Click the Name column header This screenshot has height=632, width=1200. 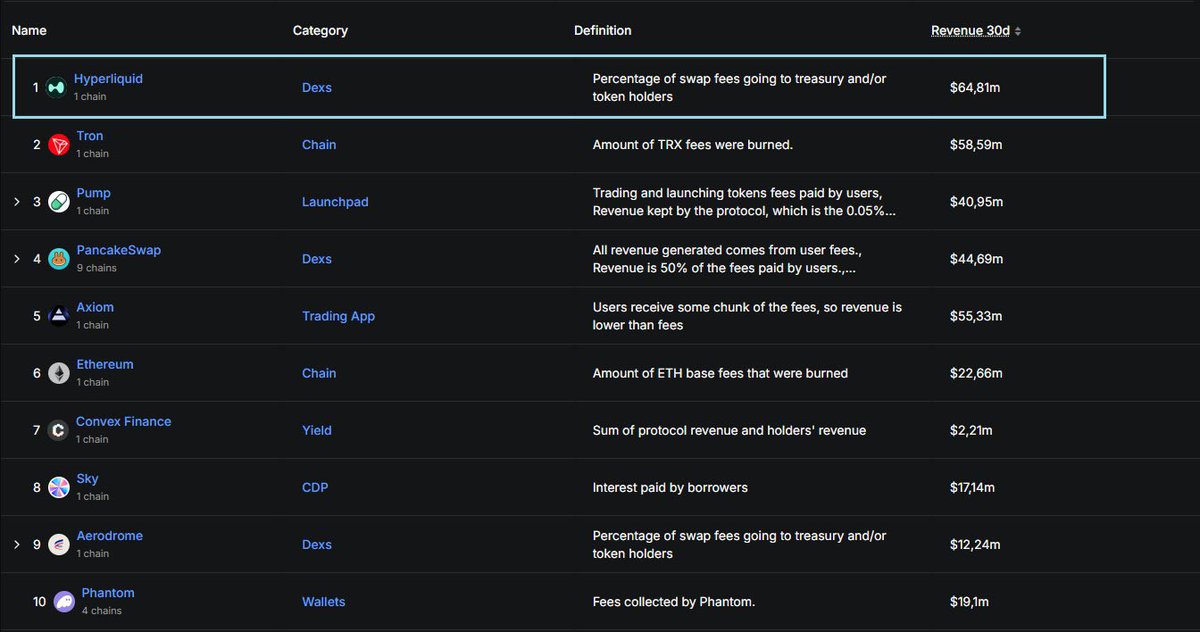[29, 31]
